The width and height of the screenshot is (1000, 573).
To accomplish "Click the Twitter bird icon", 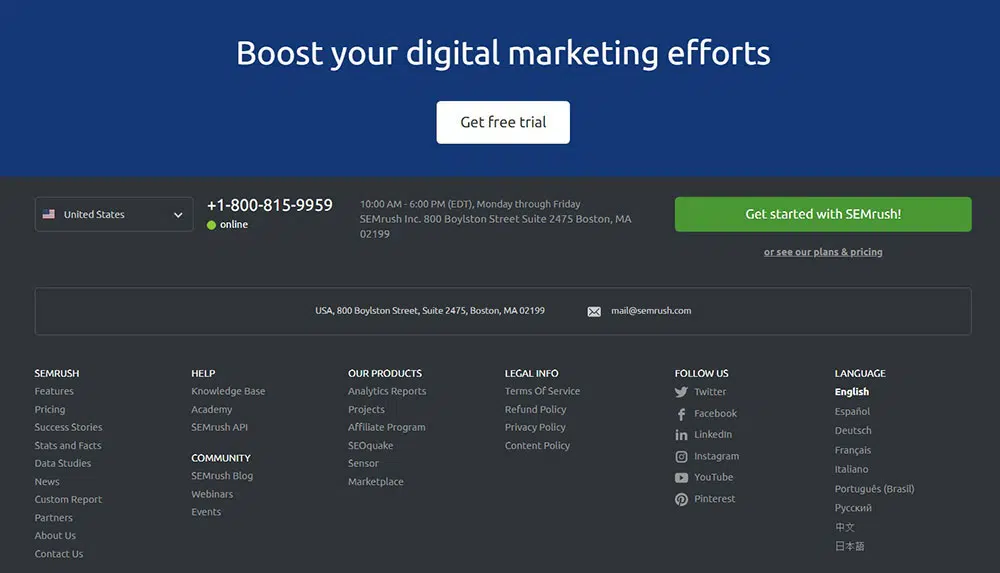I will tap(681, 393).
